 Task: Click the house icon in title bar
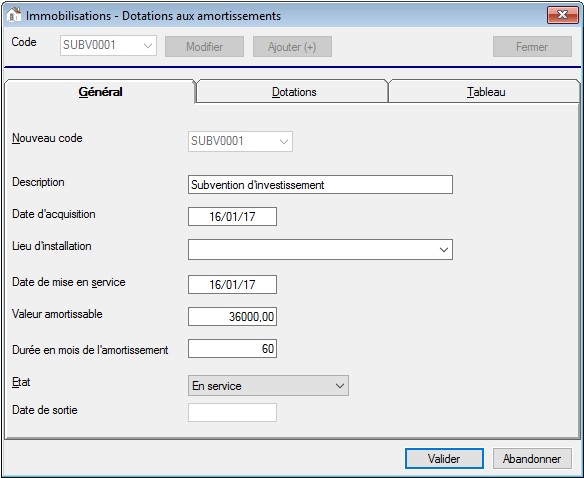pos(14,15)
